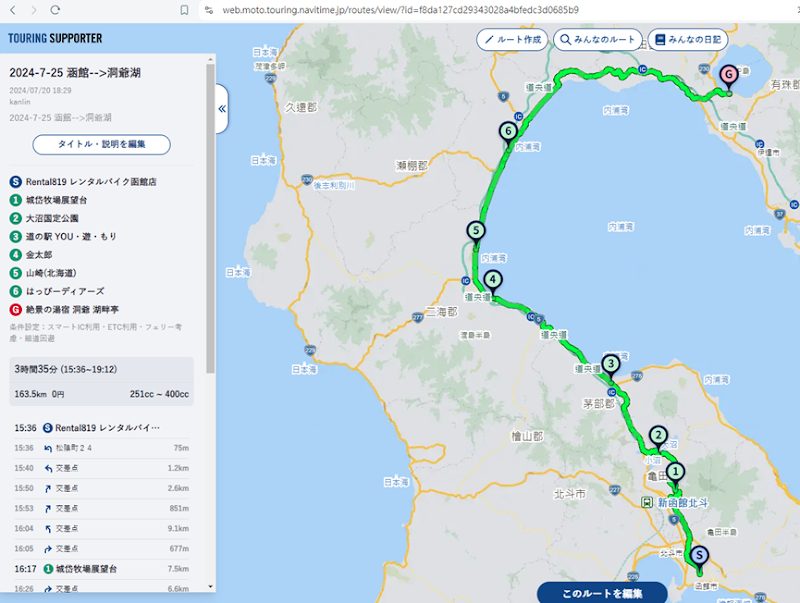
Task: Click the browser reload icon
Action: tap(54, 9)
